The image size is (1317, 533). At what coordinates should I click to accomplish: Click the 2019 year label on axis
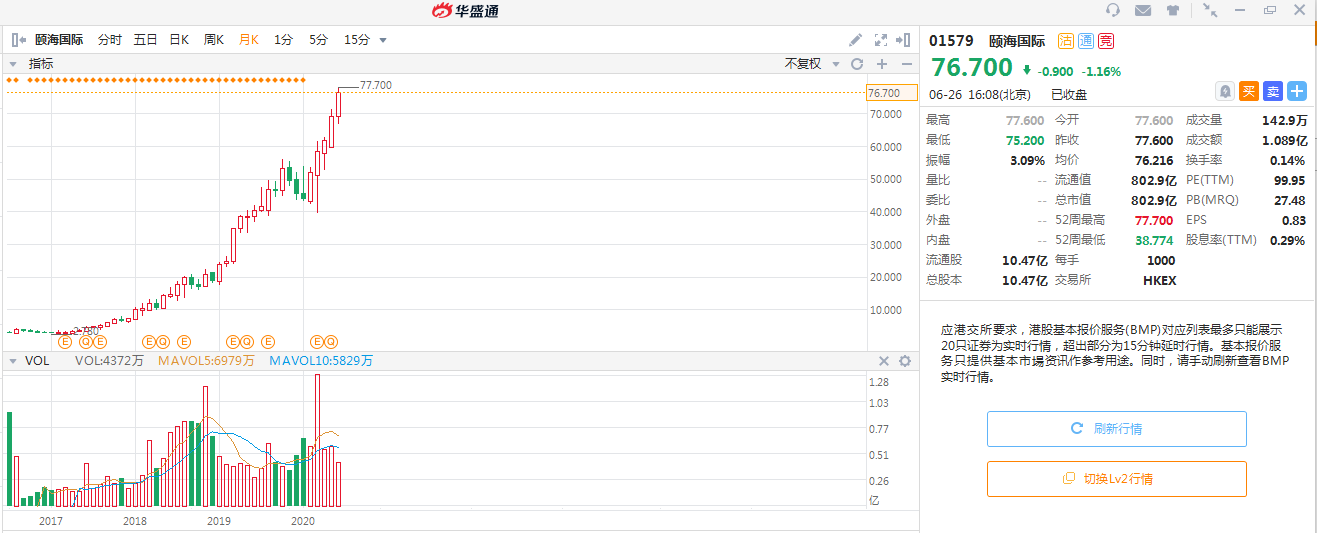click(219, 521)
